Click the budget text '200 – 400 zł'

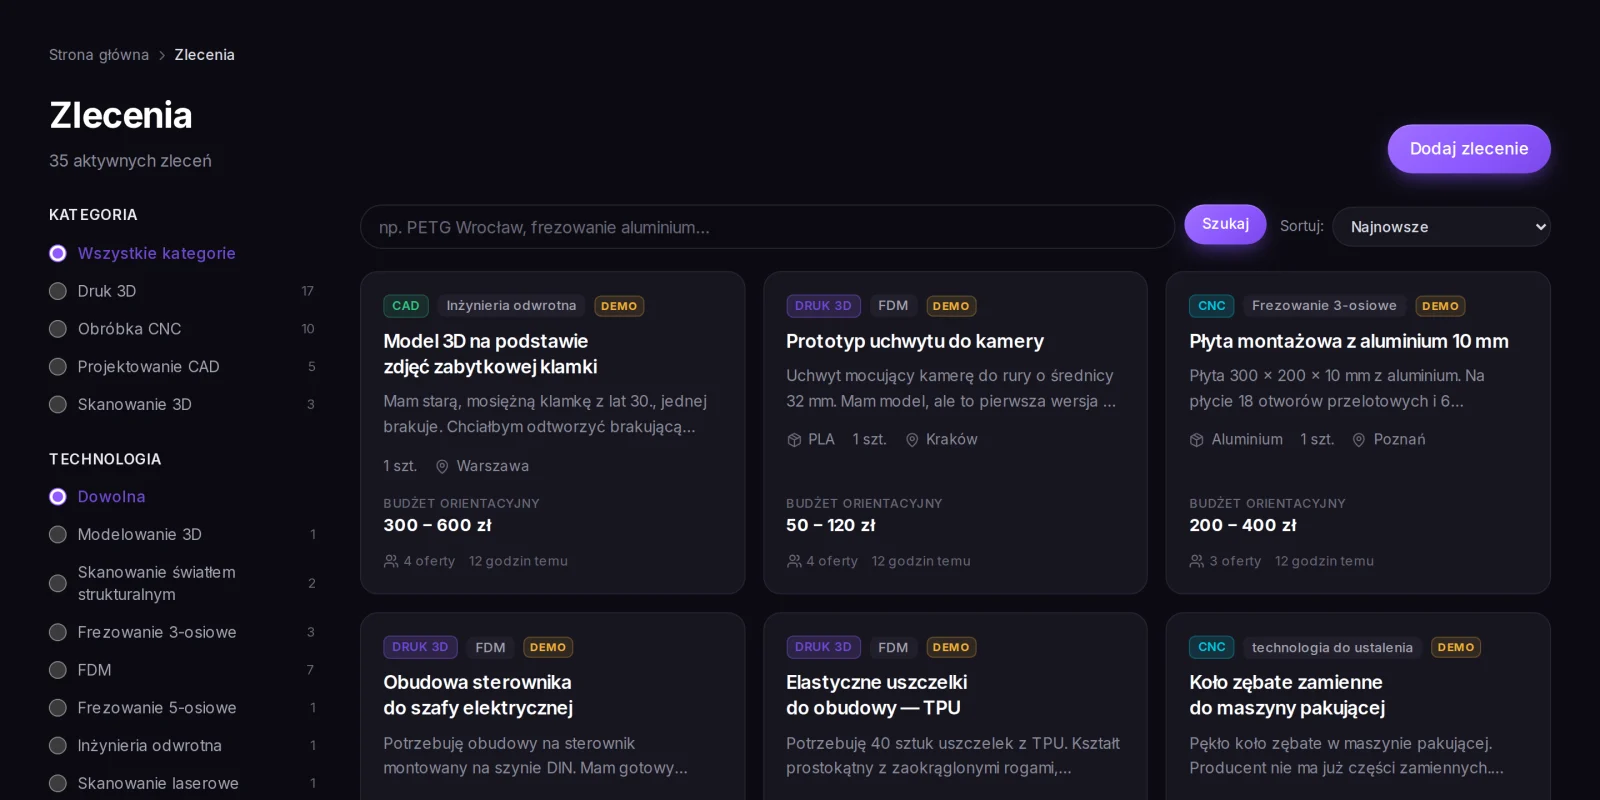(1243, 525)
